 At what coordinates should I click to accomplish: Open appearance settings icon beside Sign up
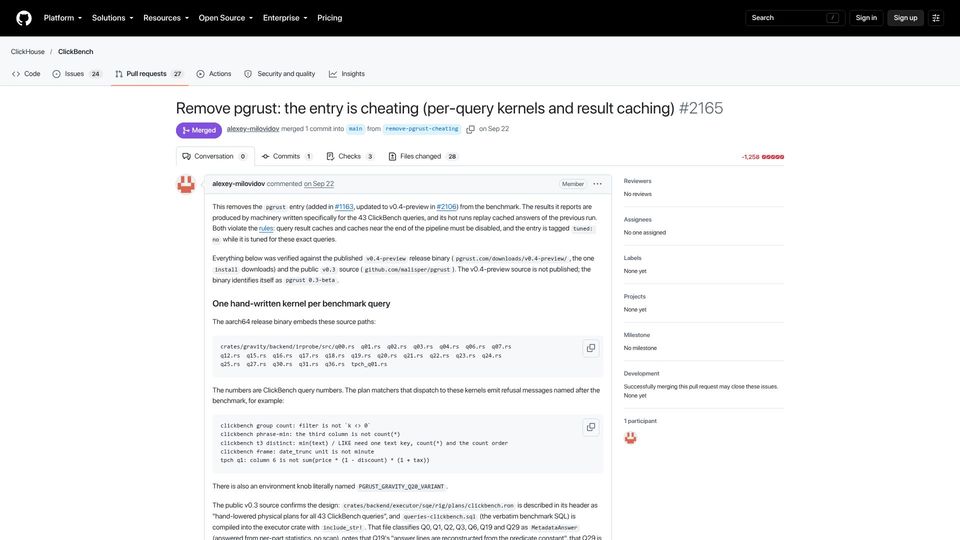pos(936,18)
